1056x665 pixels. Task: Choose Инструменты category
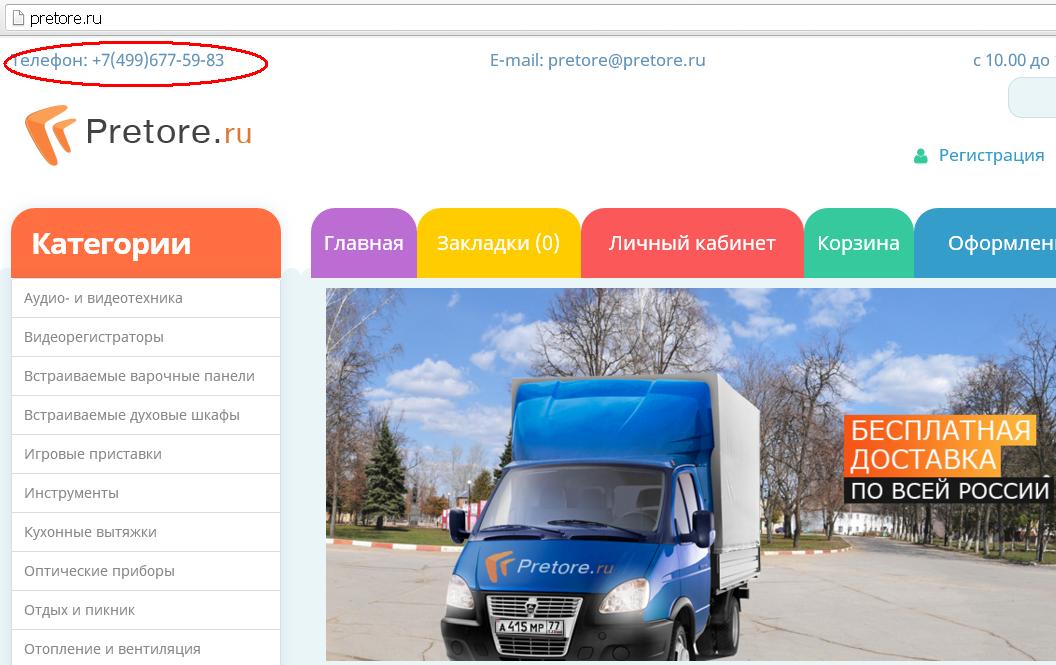(145, 494)
